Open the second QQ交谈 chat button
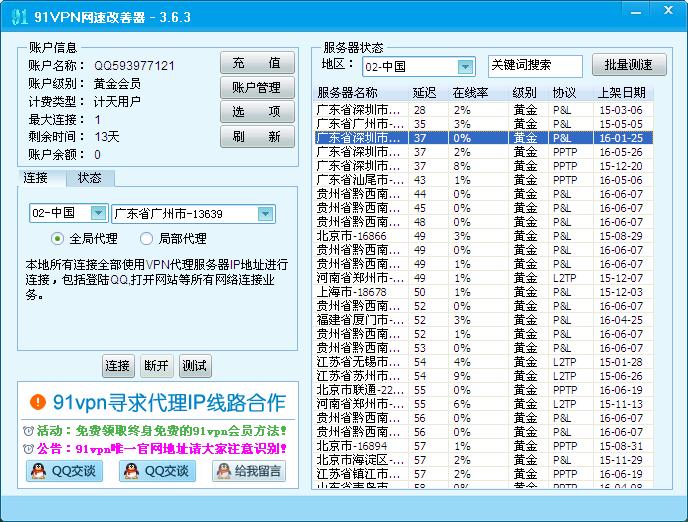The image size is (688, 522). coord(158,471)
